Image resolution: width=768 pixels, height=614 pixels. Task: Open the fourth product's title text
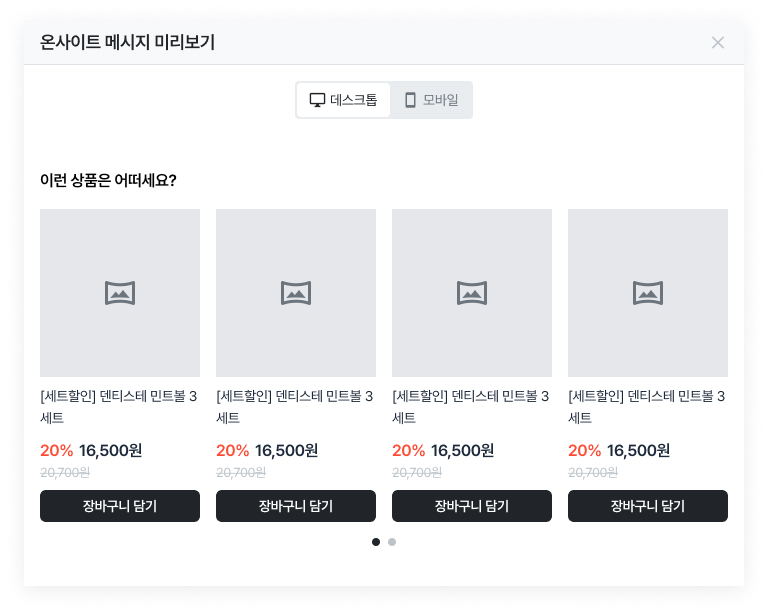pos(647,406)
